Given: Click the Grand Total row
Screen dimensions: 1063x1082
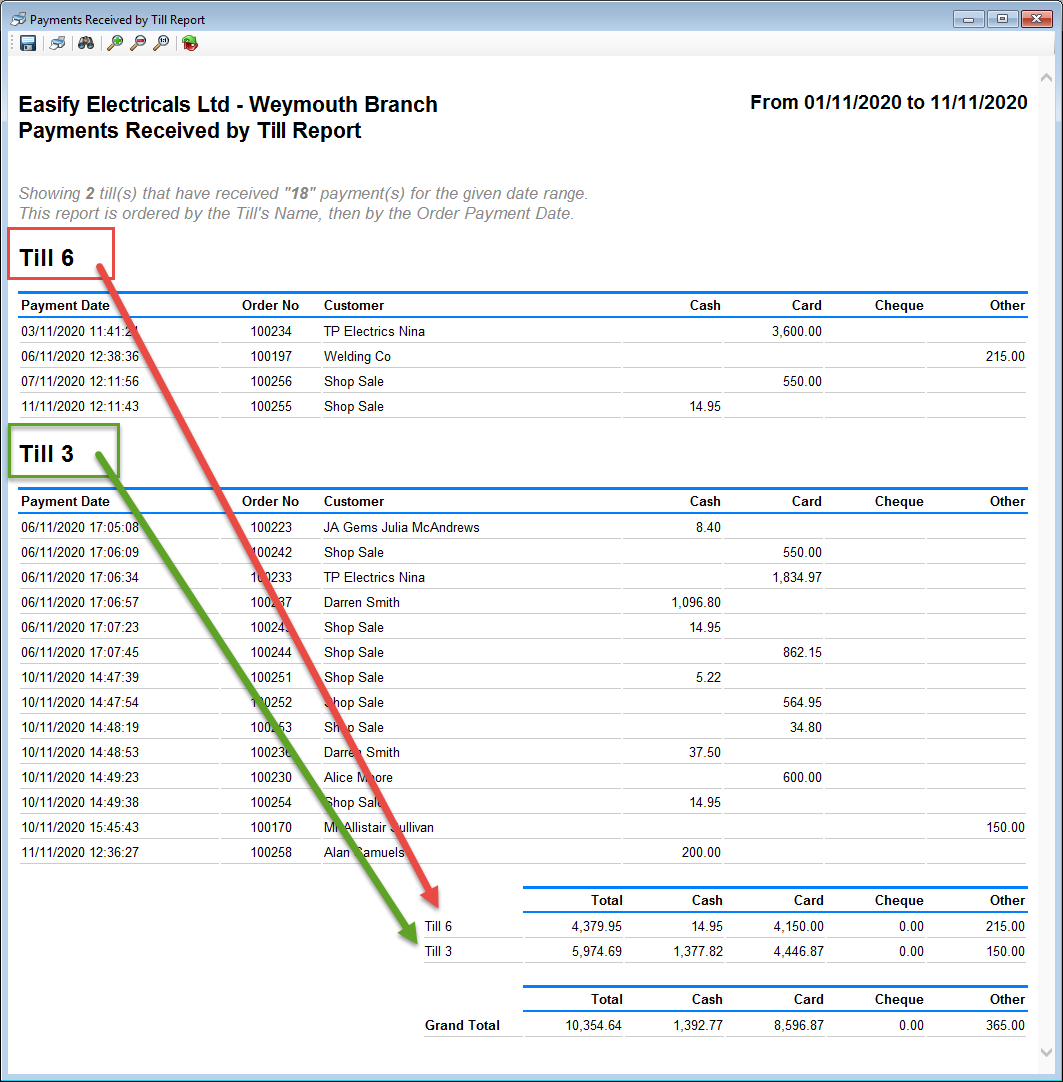Looking at the screenshot, I should [x=461, y=1026].
